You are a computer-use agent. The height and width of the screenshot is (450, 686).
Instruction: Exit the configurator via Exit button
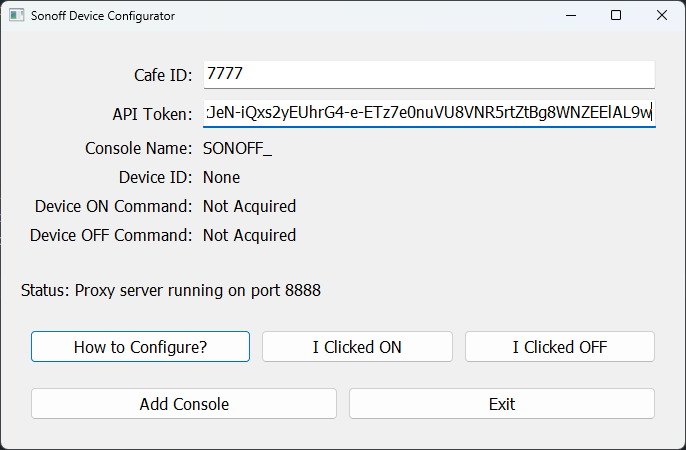(x=502, y=404)
